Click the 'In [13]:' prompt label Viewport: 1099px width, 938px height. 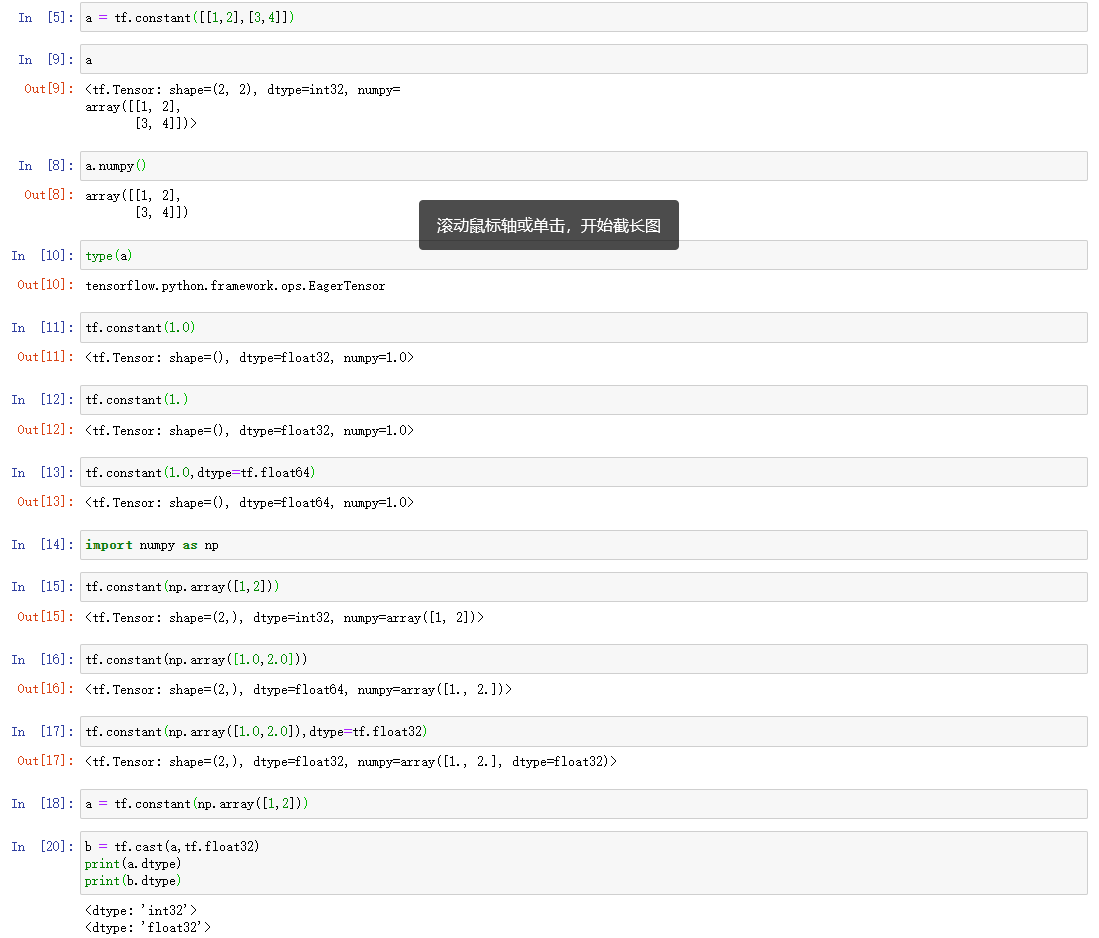(x=42, y=473)
